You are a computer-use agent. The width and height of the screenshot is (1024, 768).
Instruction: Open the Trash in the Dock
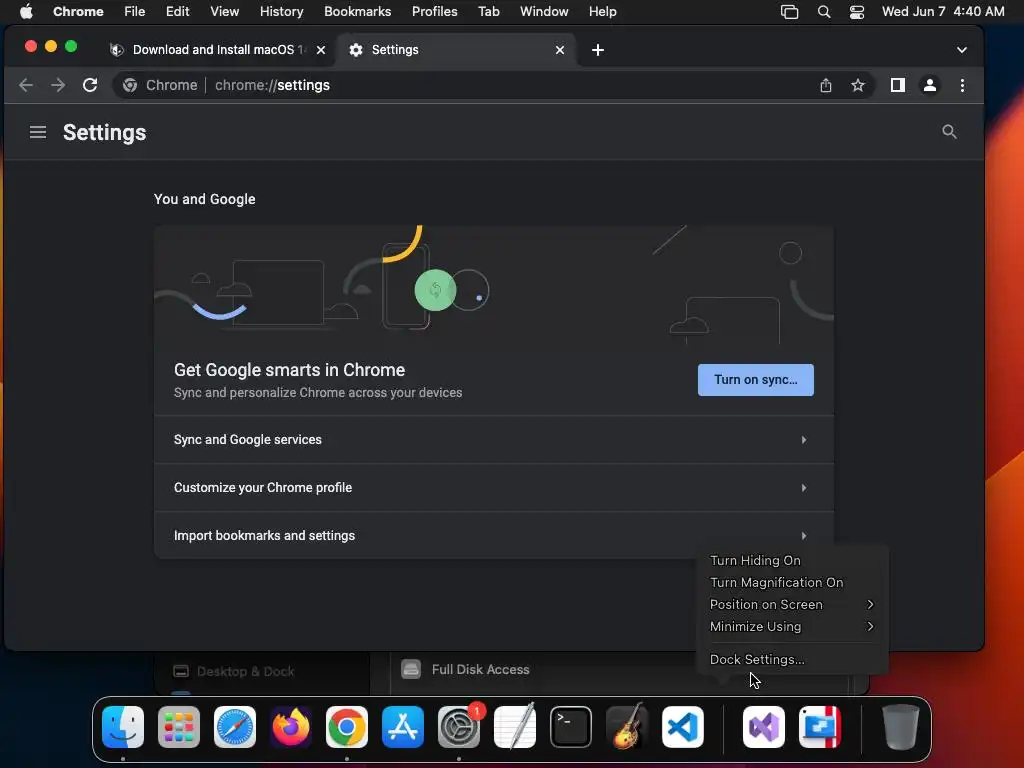point(901,727)
